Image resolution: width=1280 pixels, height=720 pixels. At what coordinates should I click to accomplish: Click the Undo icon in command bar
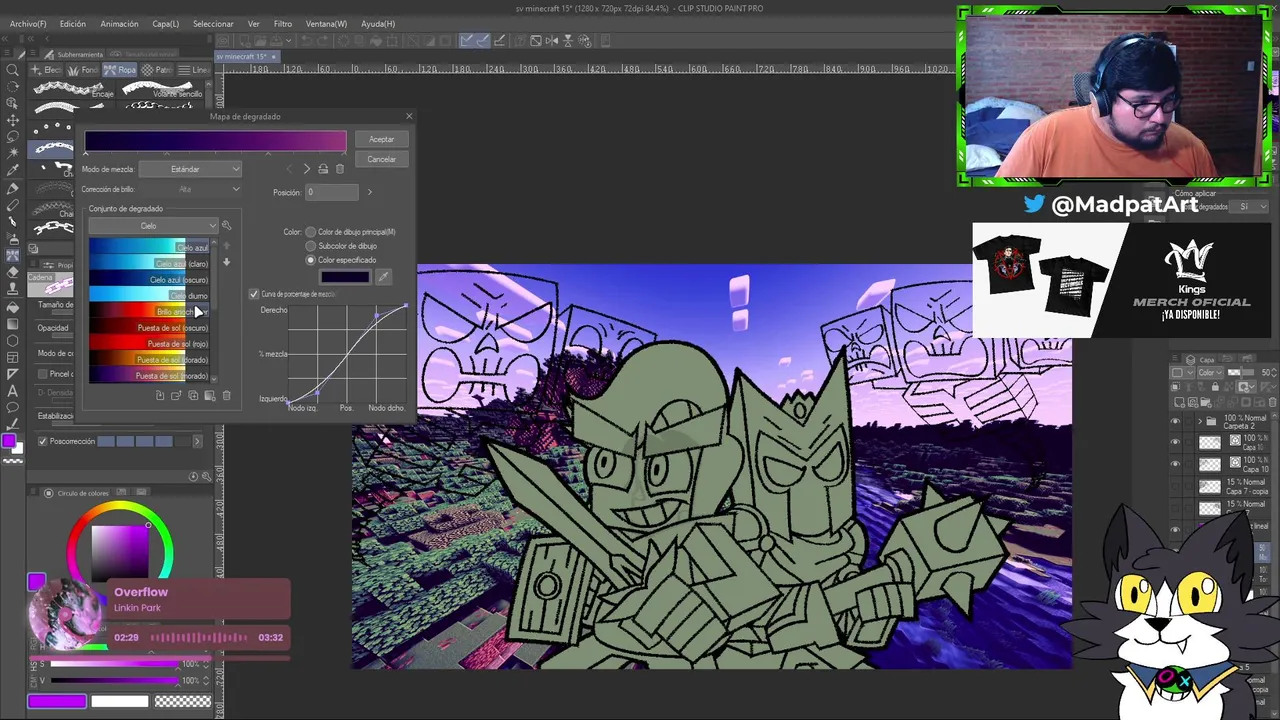[x=309, y=41]
